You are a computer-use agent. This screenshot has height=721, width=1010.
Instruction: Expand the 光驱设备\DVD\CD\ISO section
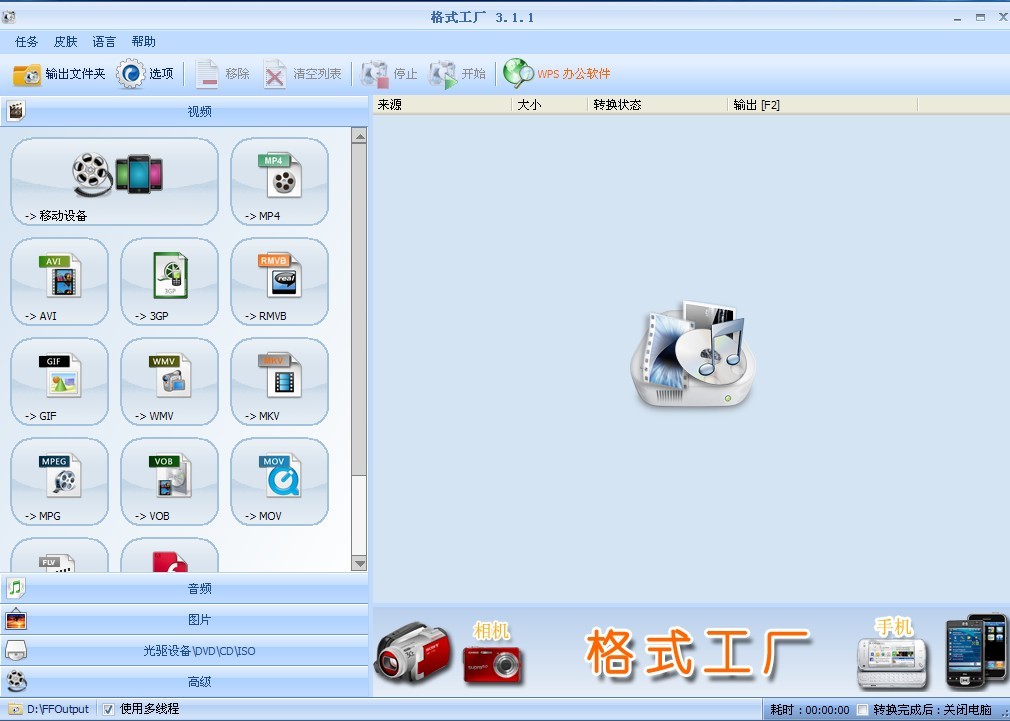185,651
